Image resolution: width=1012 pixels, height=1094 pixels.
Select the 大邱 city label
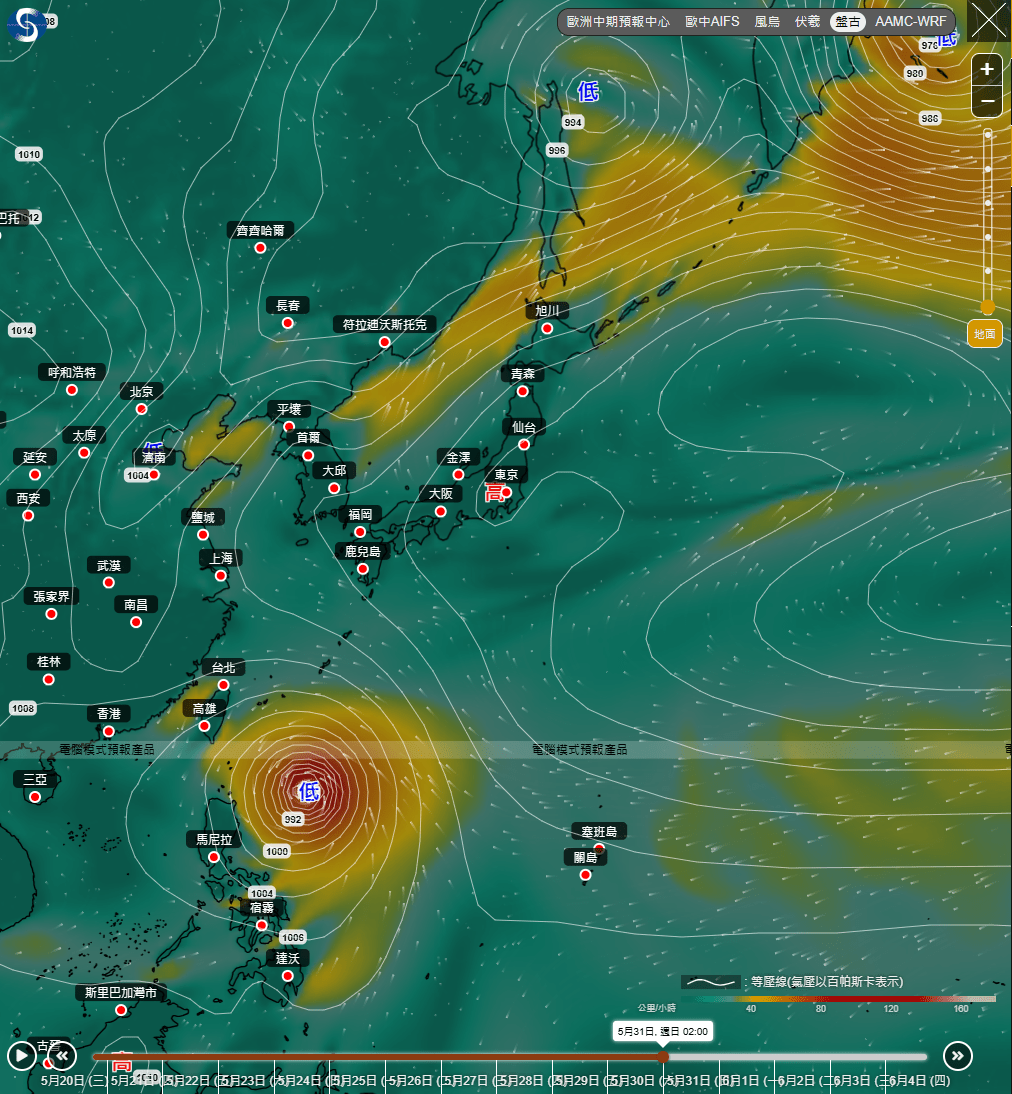pyautogui.click(x=334, y=471)
